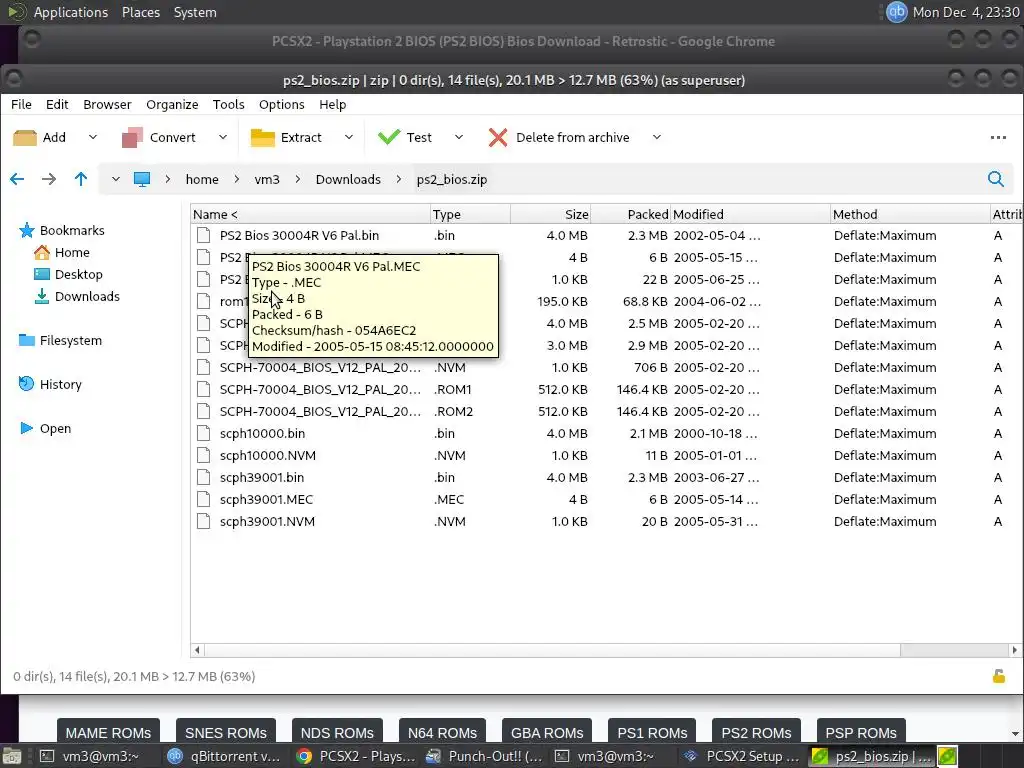Switch to the PCSX2 Setup taskbar window
This screenshot has height=768, width=1024.
[x=741, y=756]
